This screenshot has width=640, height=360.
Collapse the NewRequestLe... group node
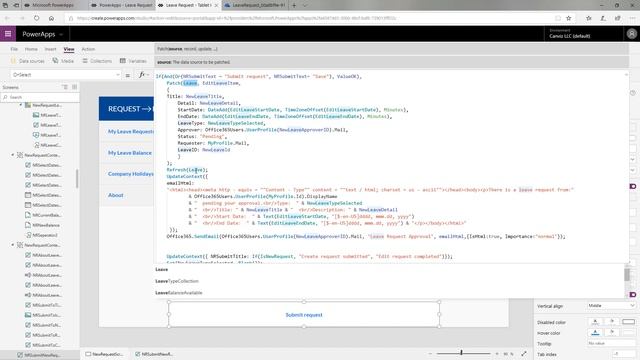point(21,105)
